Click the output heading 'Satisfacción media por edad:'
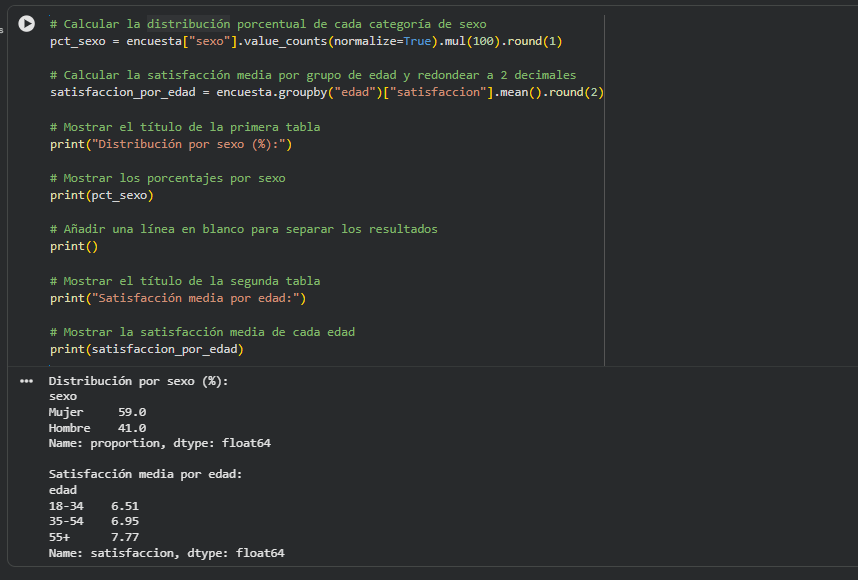The height and width of the screenshot is (580, 858). 146,474
